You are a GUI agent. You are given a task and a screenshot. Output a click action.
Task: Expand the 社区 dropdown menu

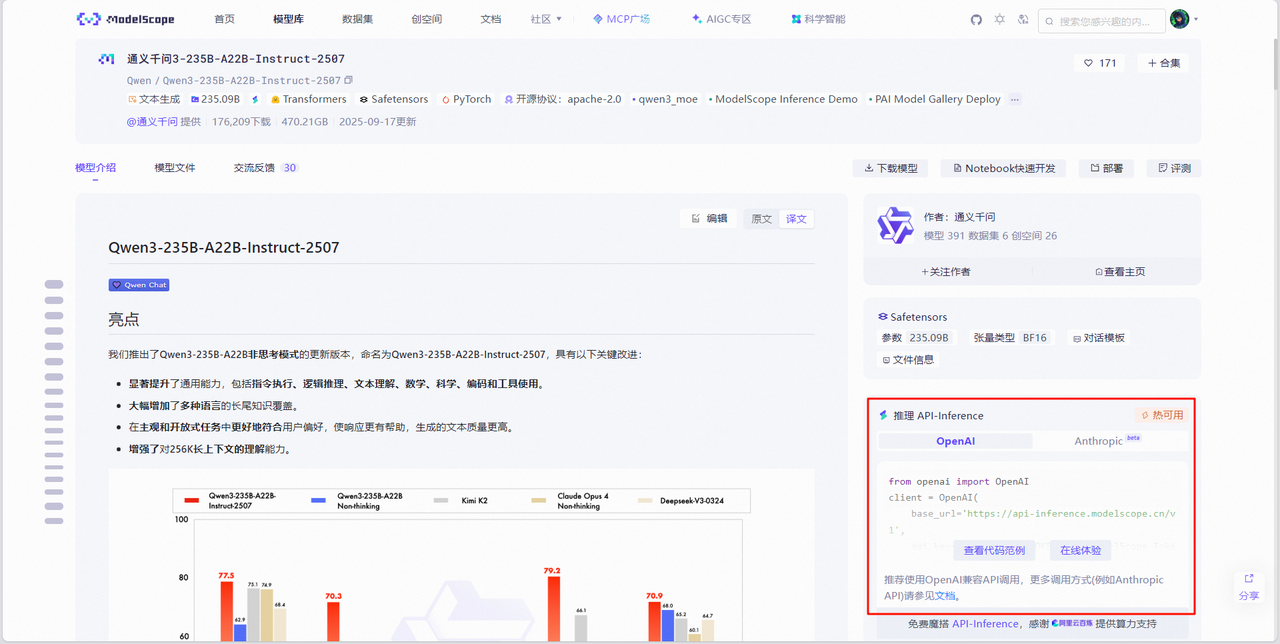click(x=546, y=19)
